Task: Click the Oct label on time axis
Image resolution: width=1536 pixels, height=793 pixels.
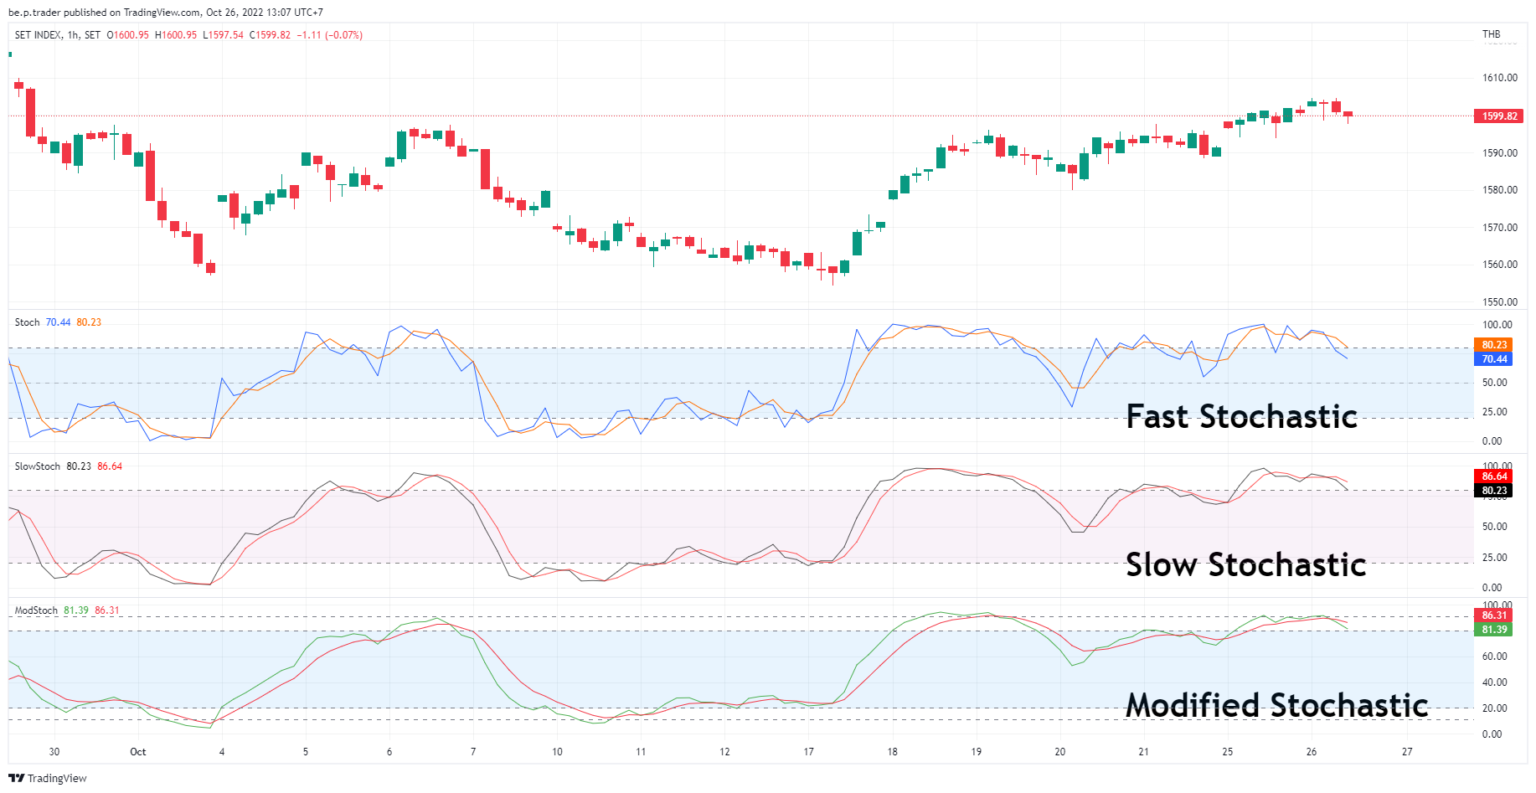Action: pos(138,752)
